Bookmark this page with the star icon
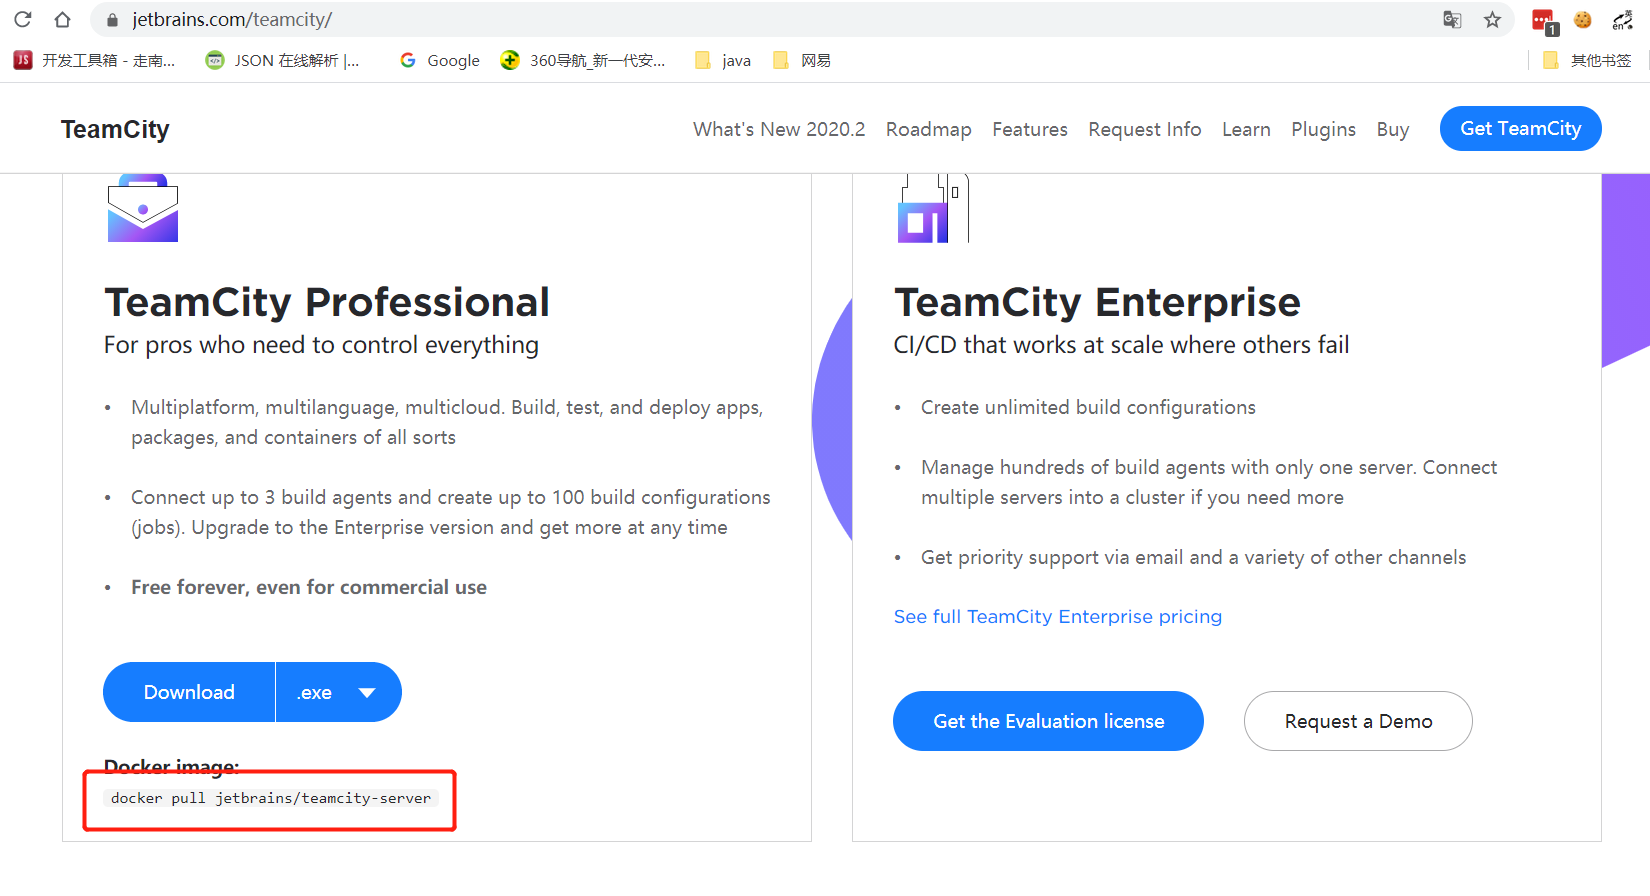The width and height of the screenshot is (1650, 896). [x=1492, y=19]
